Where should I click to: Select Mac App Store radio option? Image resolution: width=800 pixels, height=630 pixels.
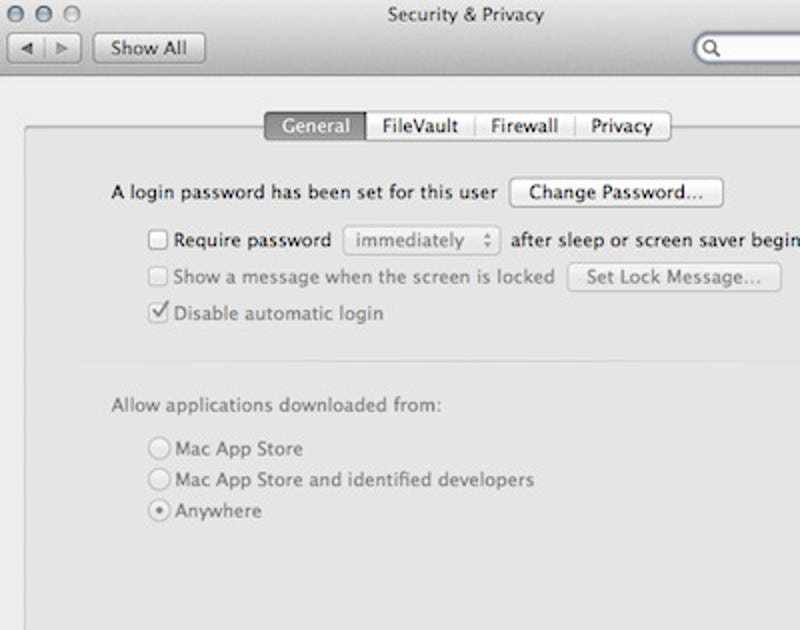pyautogui.click(x=159, y=448)
